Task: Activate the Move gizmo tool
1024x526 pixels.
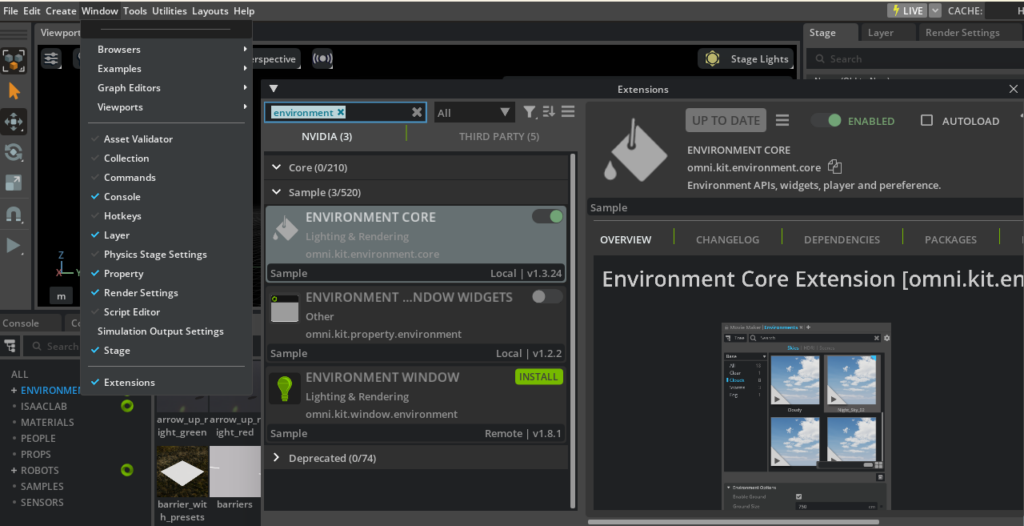Action: click(x=14, y=122)
